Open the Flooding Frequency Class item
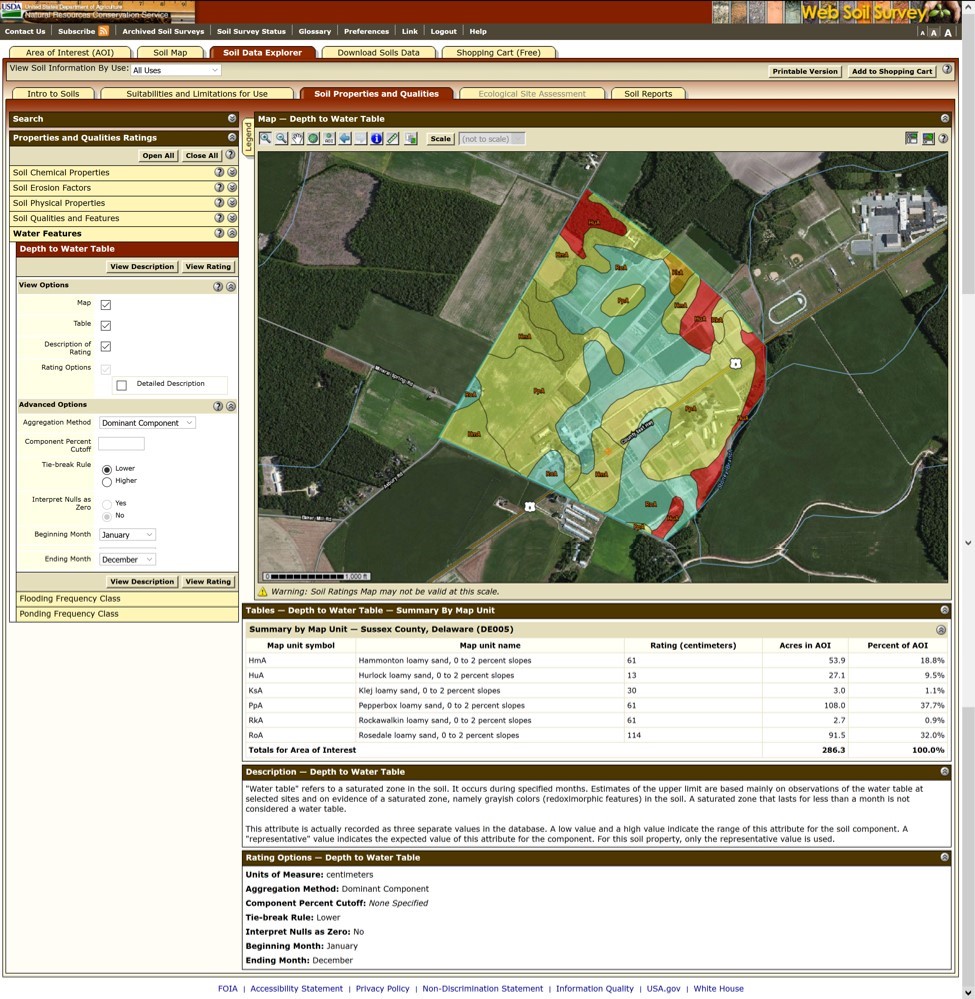975x999 pixels. pos(69,599)
